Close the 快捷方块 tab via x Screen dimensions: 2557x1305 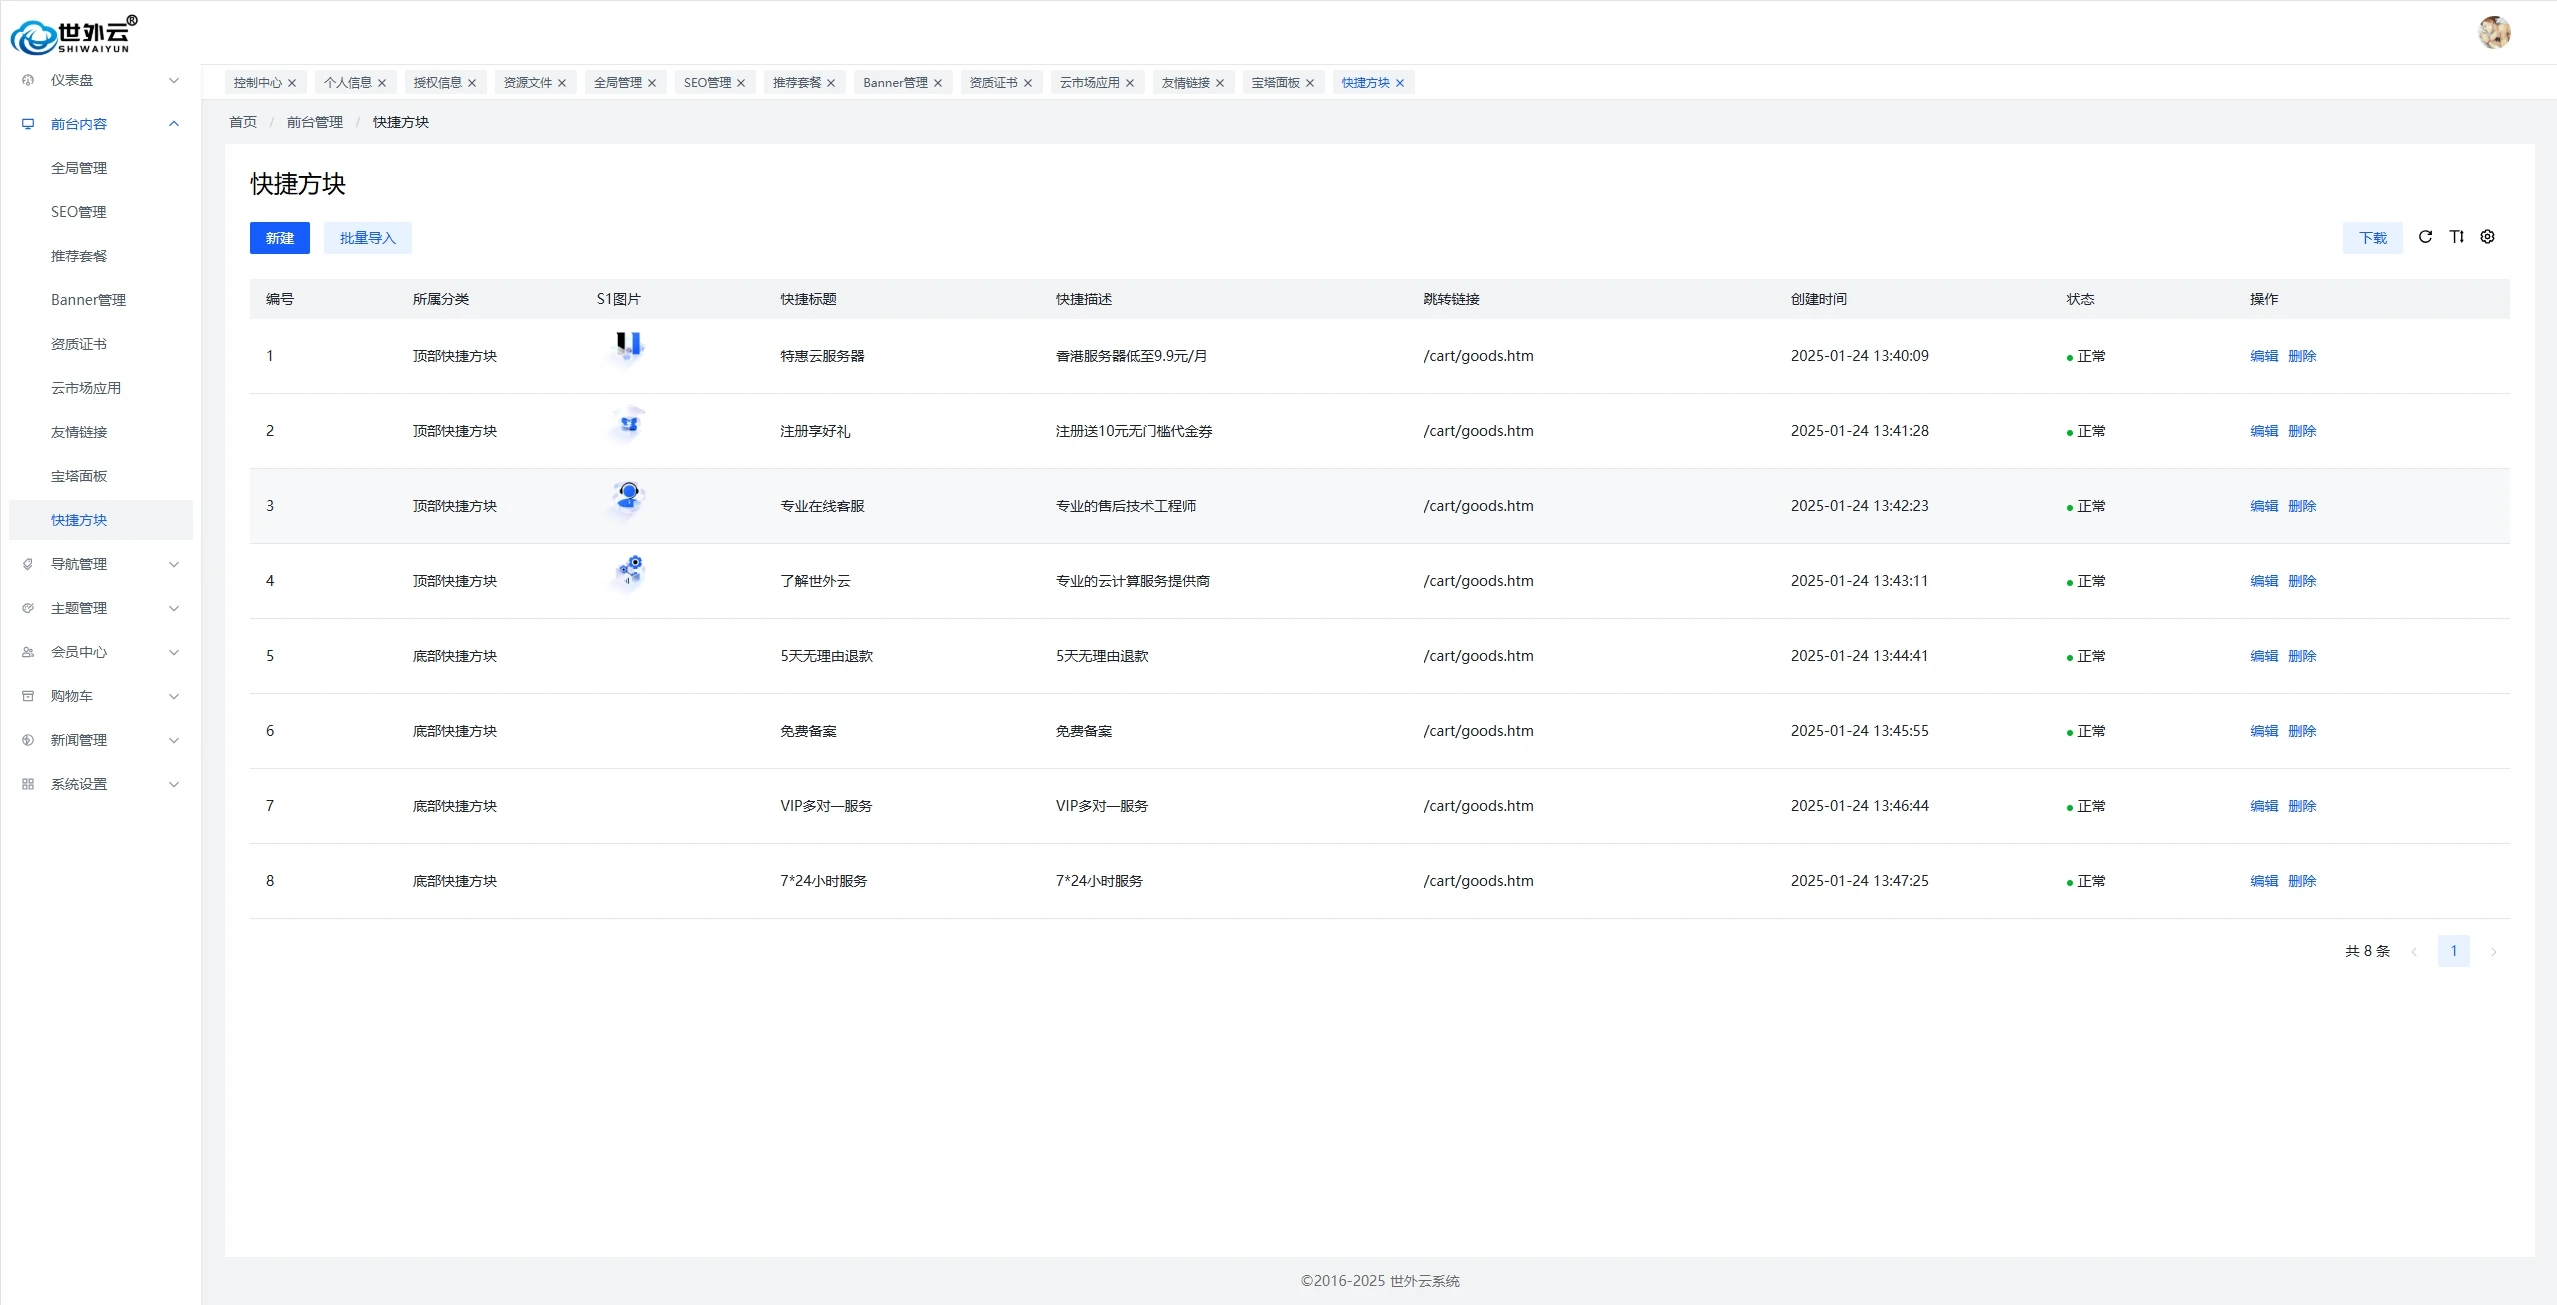(1400, 83)
